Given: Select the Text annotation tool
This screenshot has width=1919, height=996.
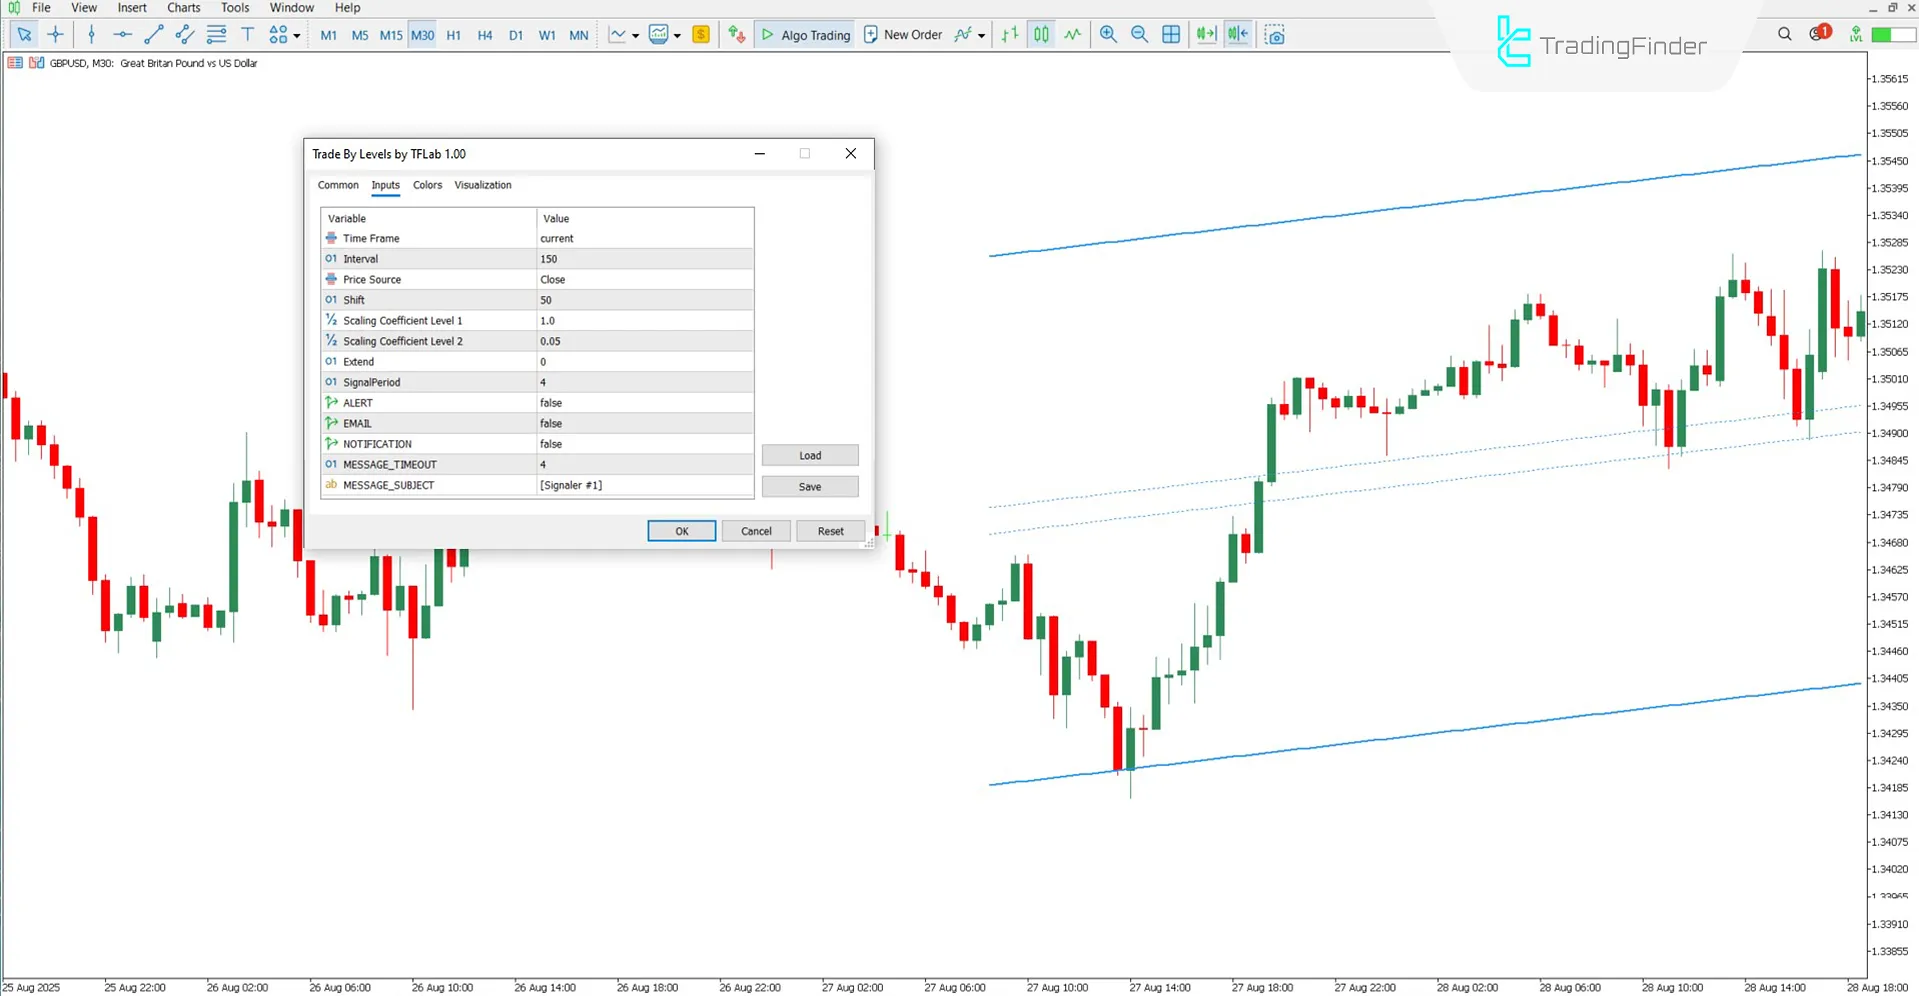Looking at the screenshot, I should [x=247, y=34].
